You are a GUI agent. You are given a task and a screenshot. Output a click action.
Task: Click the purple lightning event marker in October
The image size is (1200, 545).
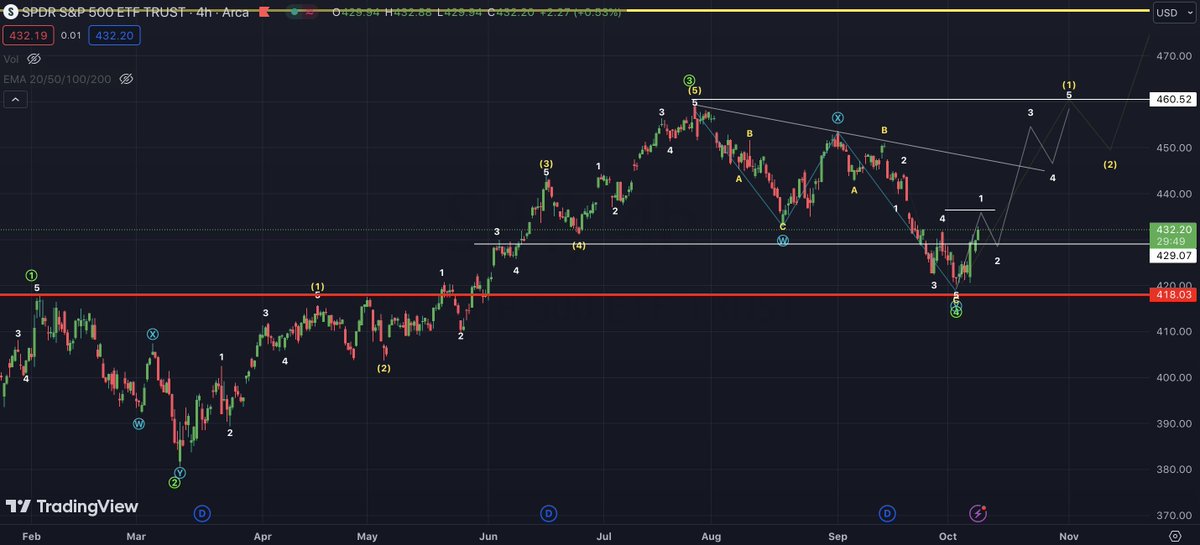click(979, 514)
